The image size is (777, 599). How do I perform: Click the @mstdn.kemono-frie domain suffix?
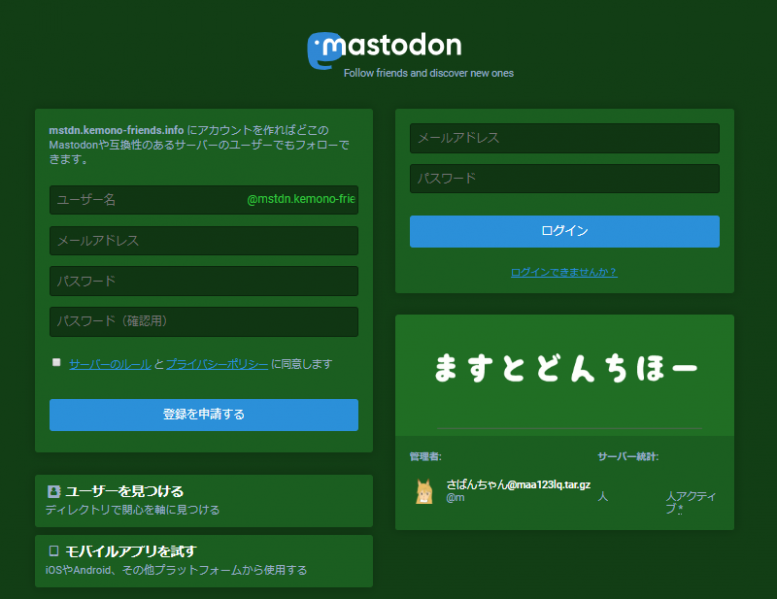point(301,199)
